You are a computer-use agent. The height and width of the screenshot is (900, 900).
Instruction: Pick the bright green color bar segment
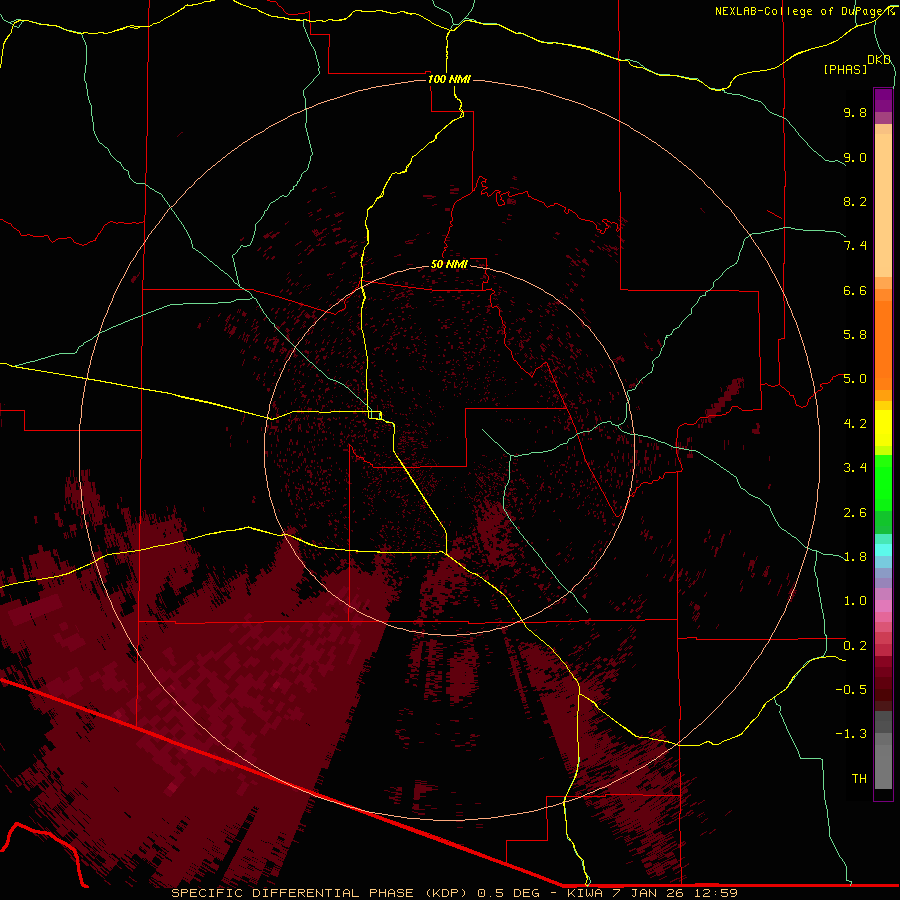[x=883, y=482]
